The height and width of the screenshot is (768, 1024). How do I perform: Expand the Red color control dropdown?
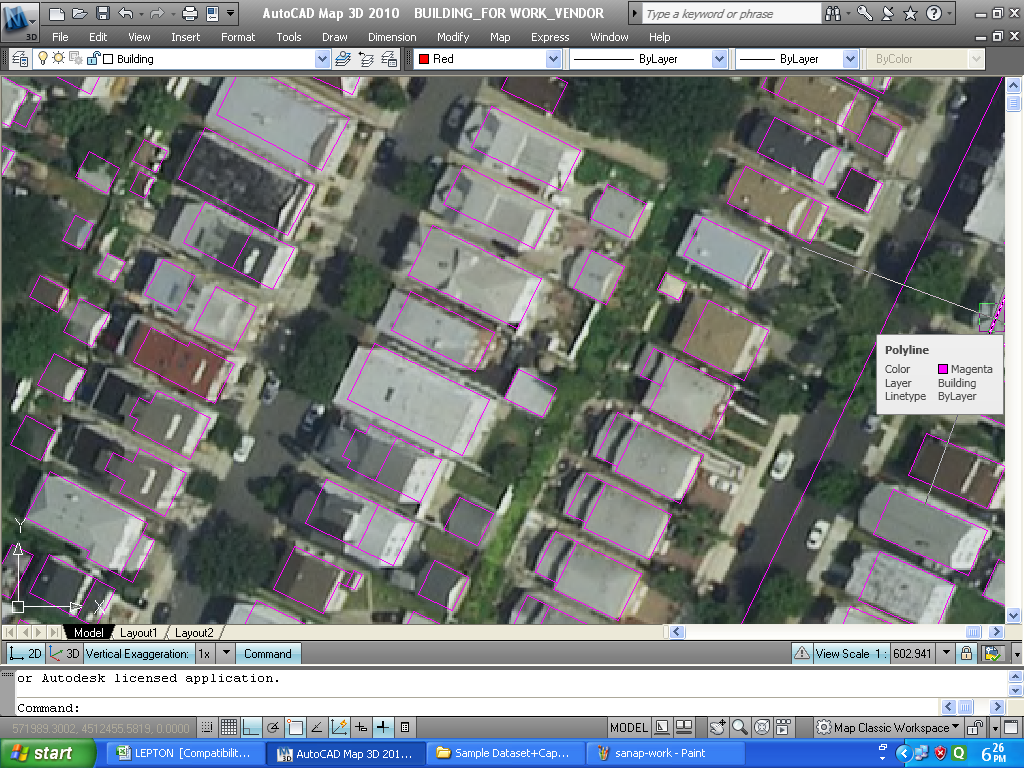tap(553, 59)
